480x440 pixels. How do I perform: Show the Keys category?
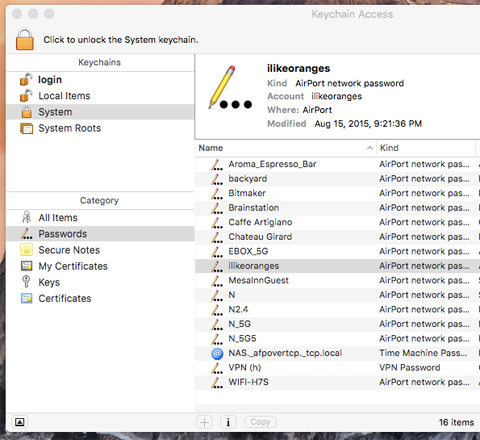(100, 282)
